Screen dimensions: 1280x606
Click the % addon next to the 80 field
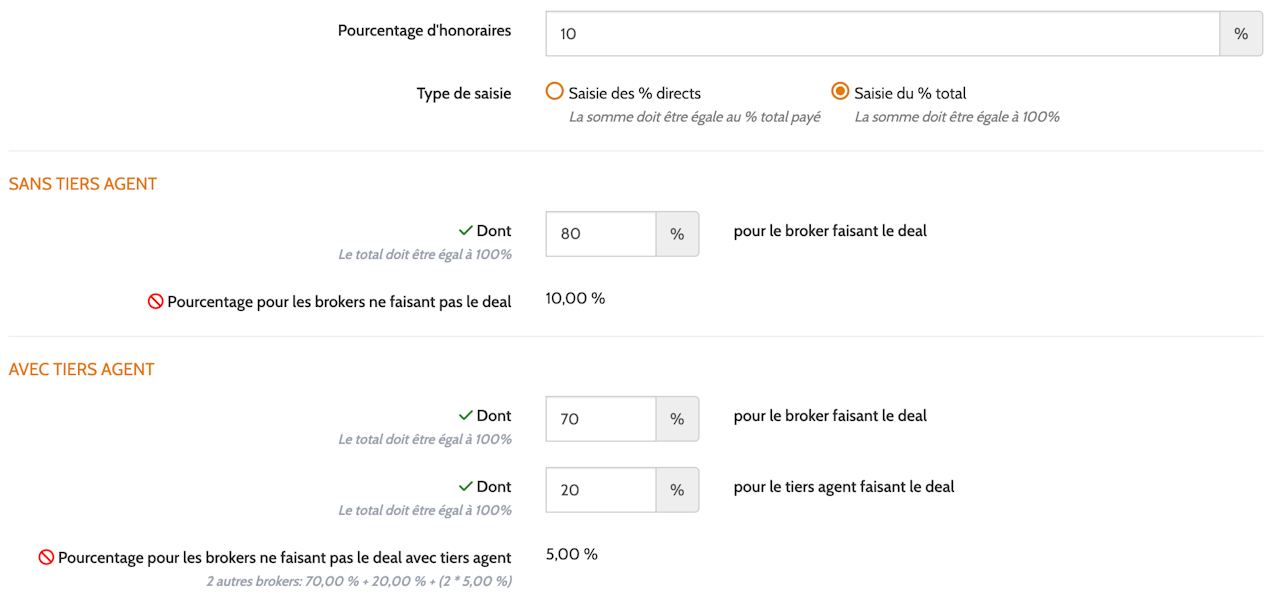click(x=677, y=234)
